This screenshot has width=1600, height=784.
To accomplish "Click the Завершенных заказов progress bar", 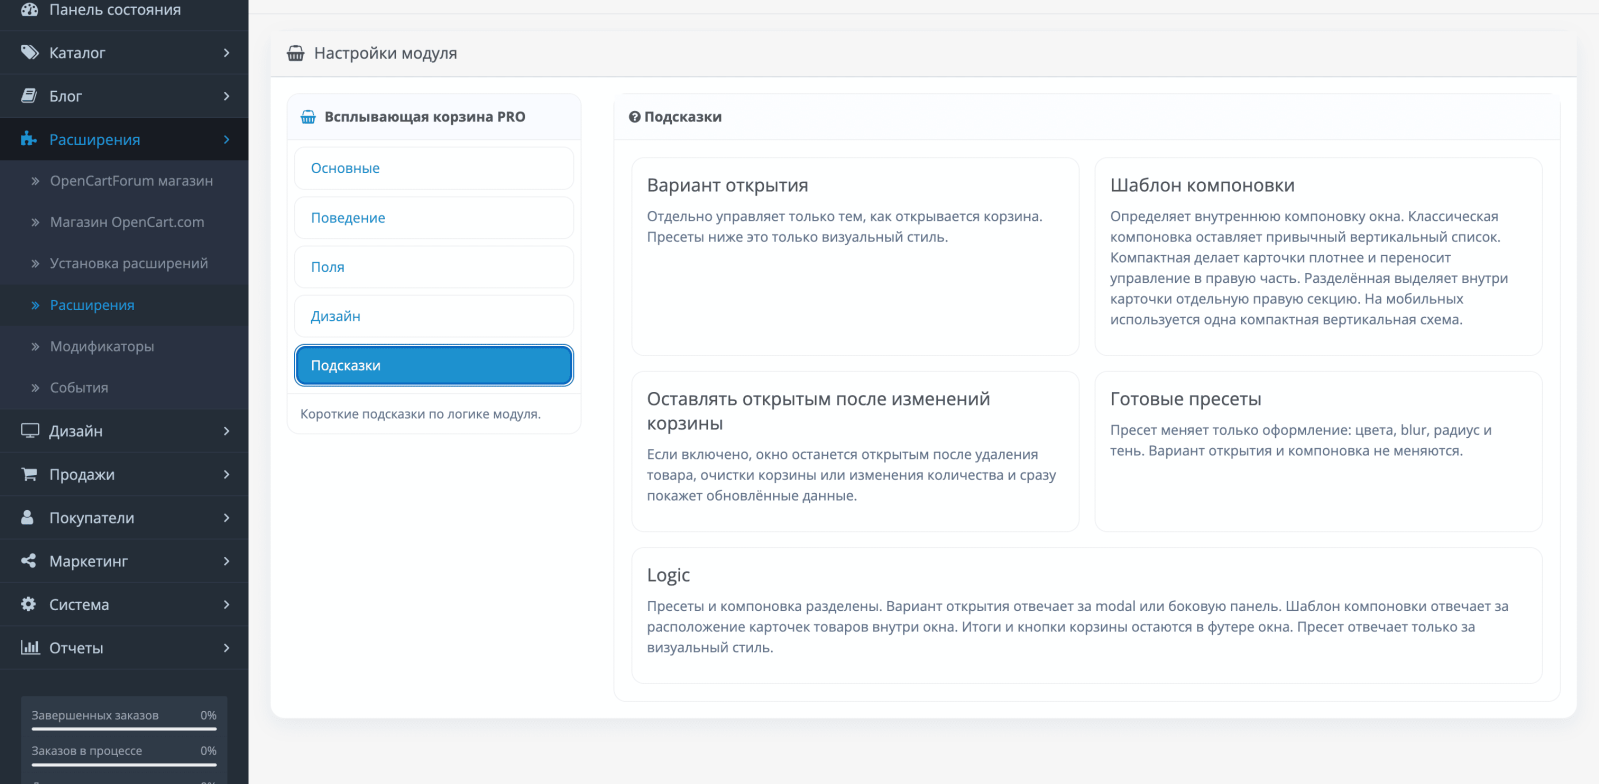I will (x=124, y=729).
